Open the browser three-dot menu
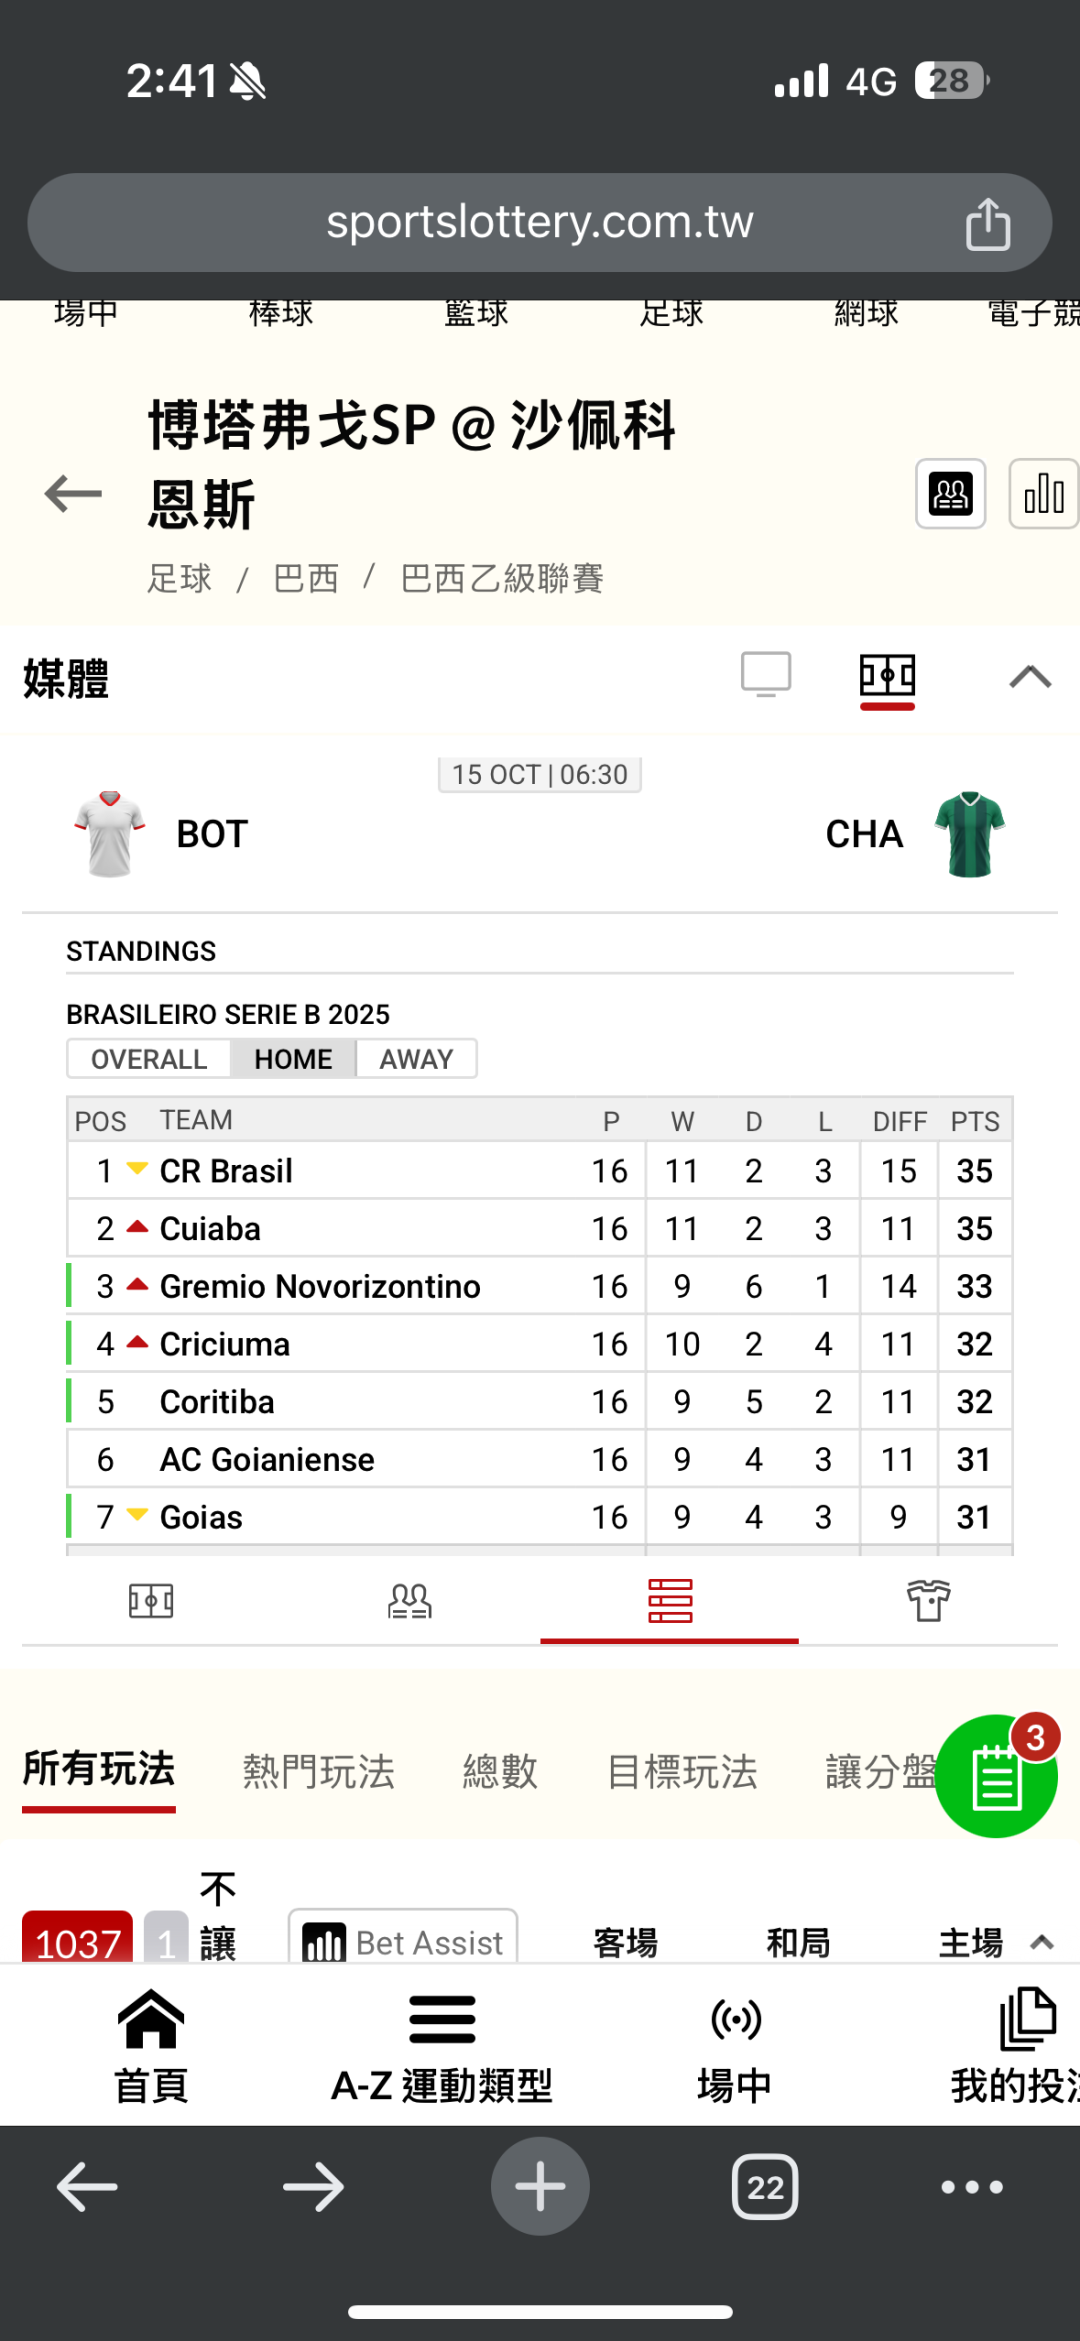 click(x=971, y=2187)
